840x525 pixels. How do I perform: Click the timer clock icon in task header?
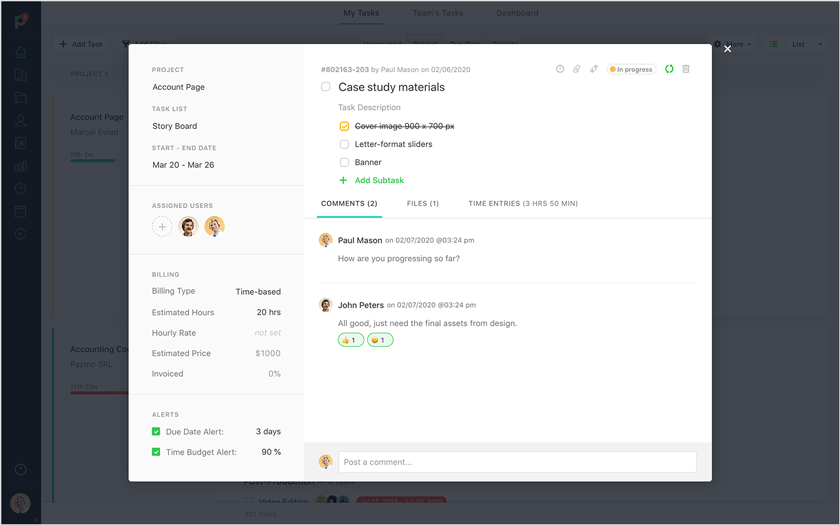(560, 69)
